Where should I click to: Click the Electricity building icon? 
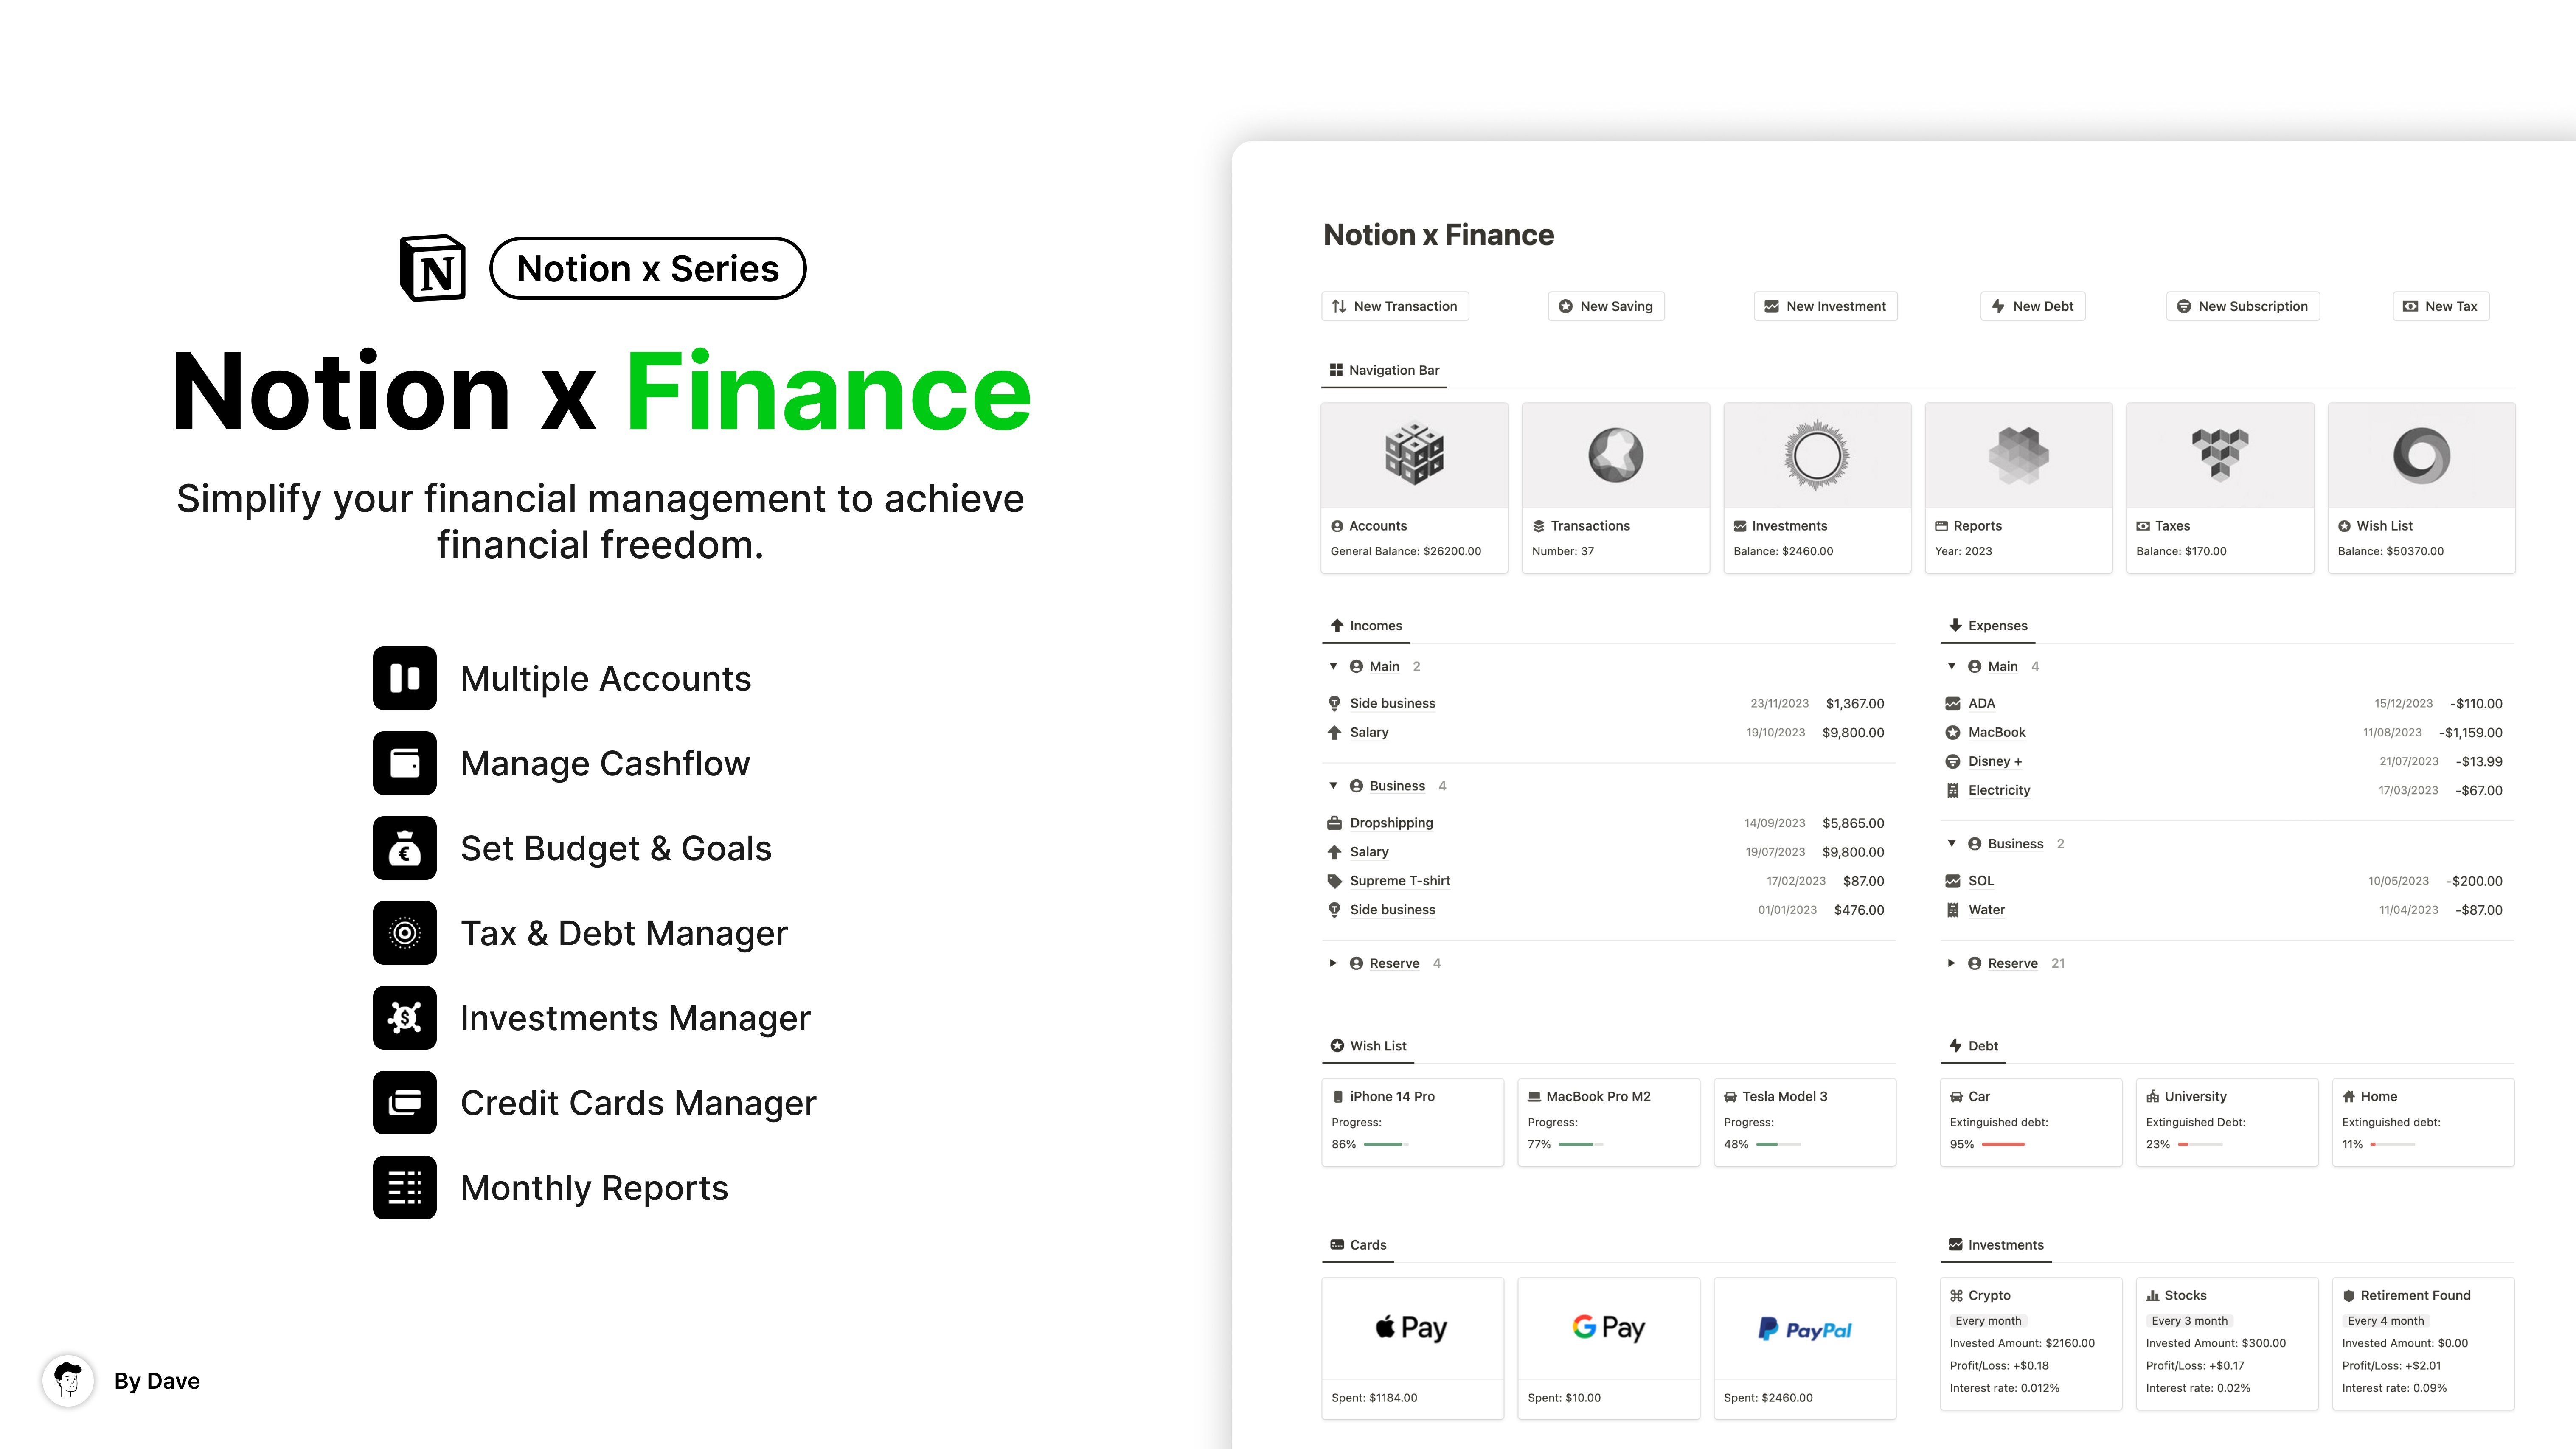(1952, 790)
